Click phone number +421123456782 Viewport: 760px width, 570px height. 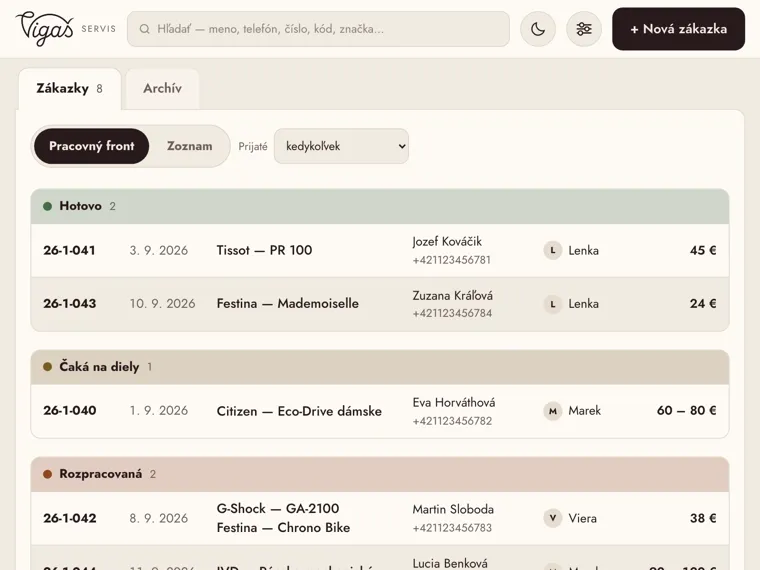pos(452,421)
